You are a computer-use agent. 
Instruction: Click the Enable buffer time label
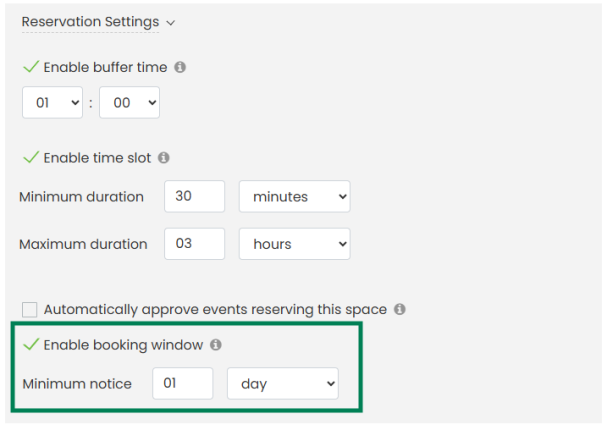(x=105, y=68)
